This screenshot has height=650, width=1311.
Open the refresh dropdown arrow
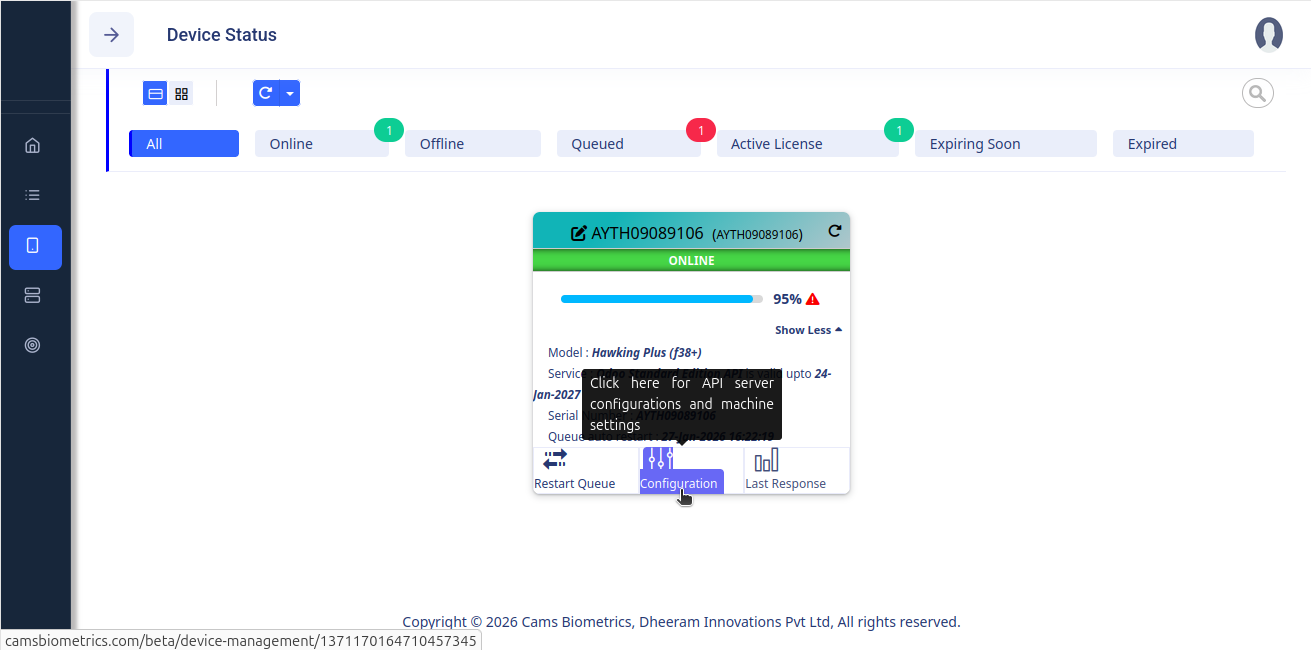click(289, 93)
